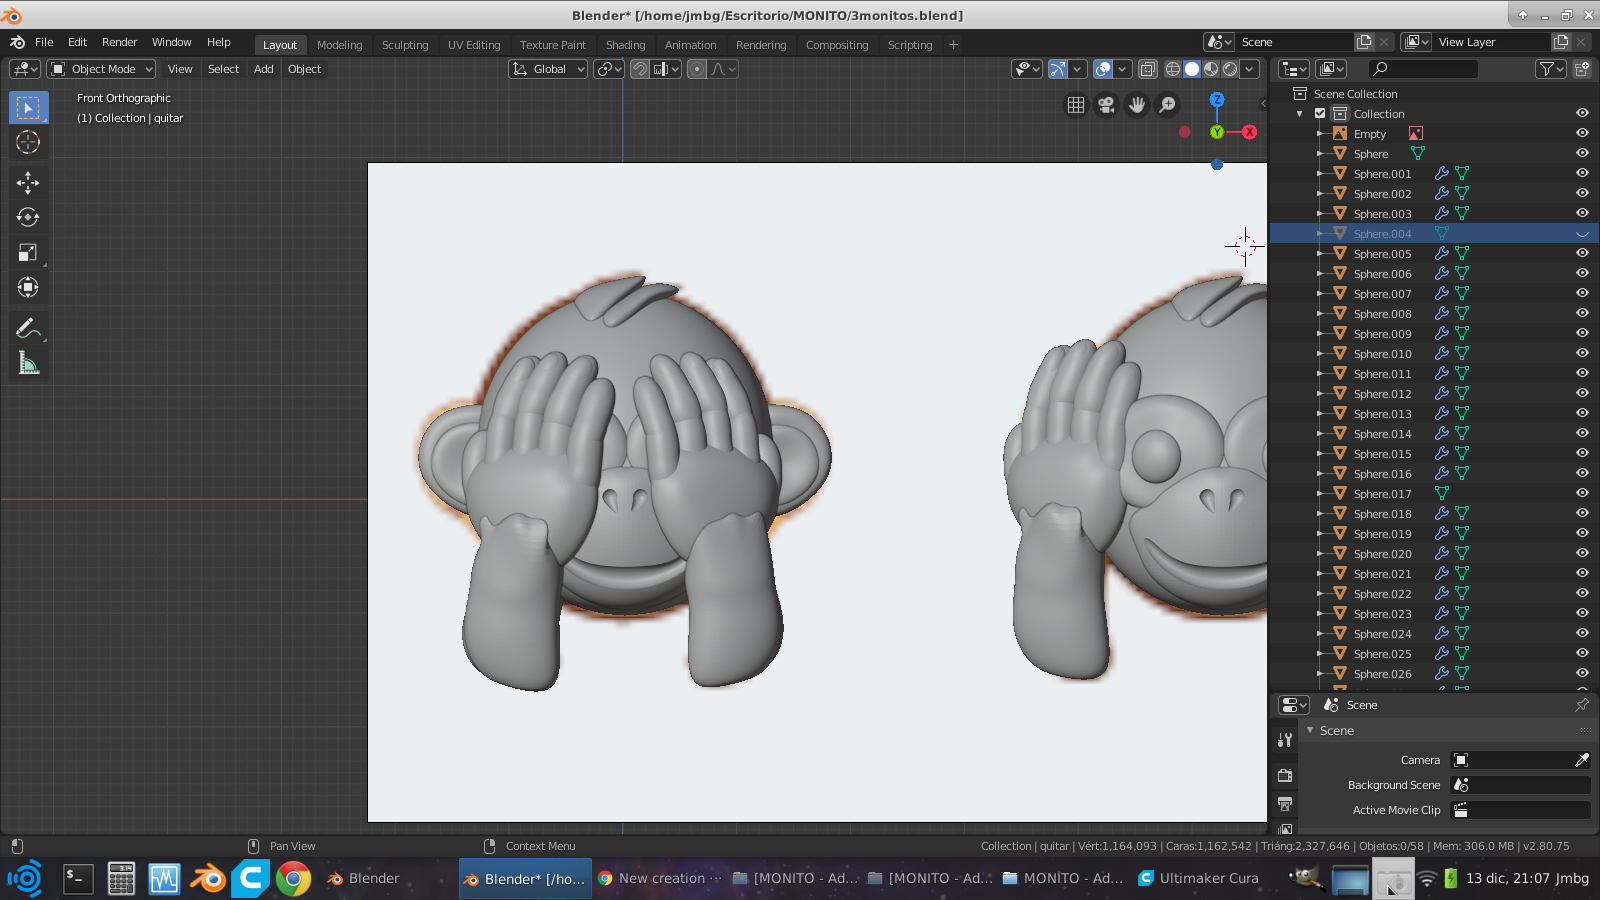Open the Object Mode dropdown

(x=100, y=68)
